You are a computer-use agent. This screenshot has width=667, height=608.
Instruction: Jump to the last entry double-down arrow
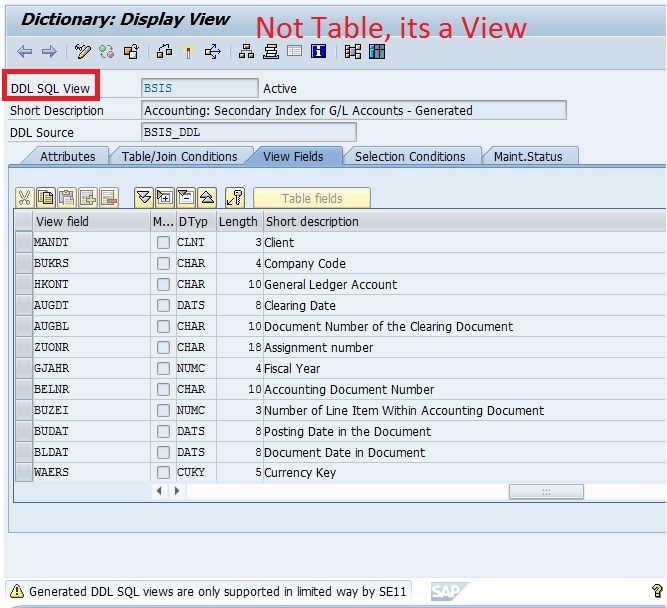(x=144, y=198)
